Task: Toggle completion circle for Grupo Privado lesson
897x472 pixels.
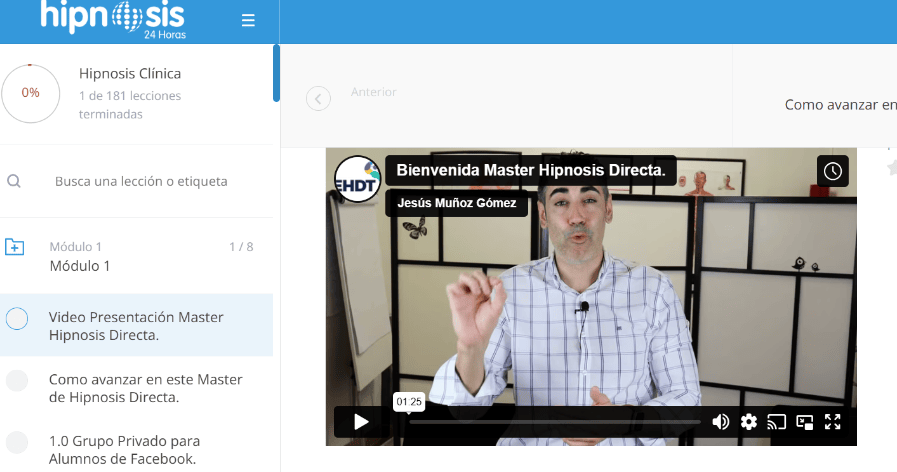Action: pos(17,442)
